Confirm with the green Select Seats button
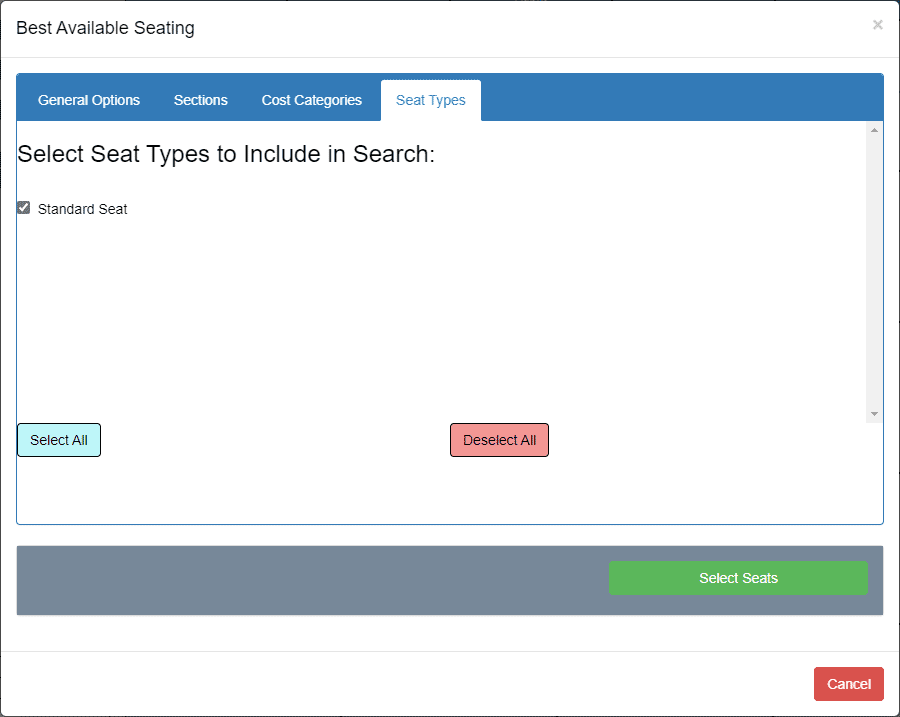Image resolution: width=900 pixels, height=717 pixels. pos(738,578)
